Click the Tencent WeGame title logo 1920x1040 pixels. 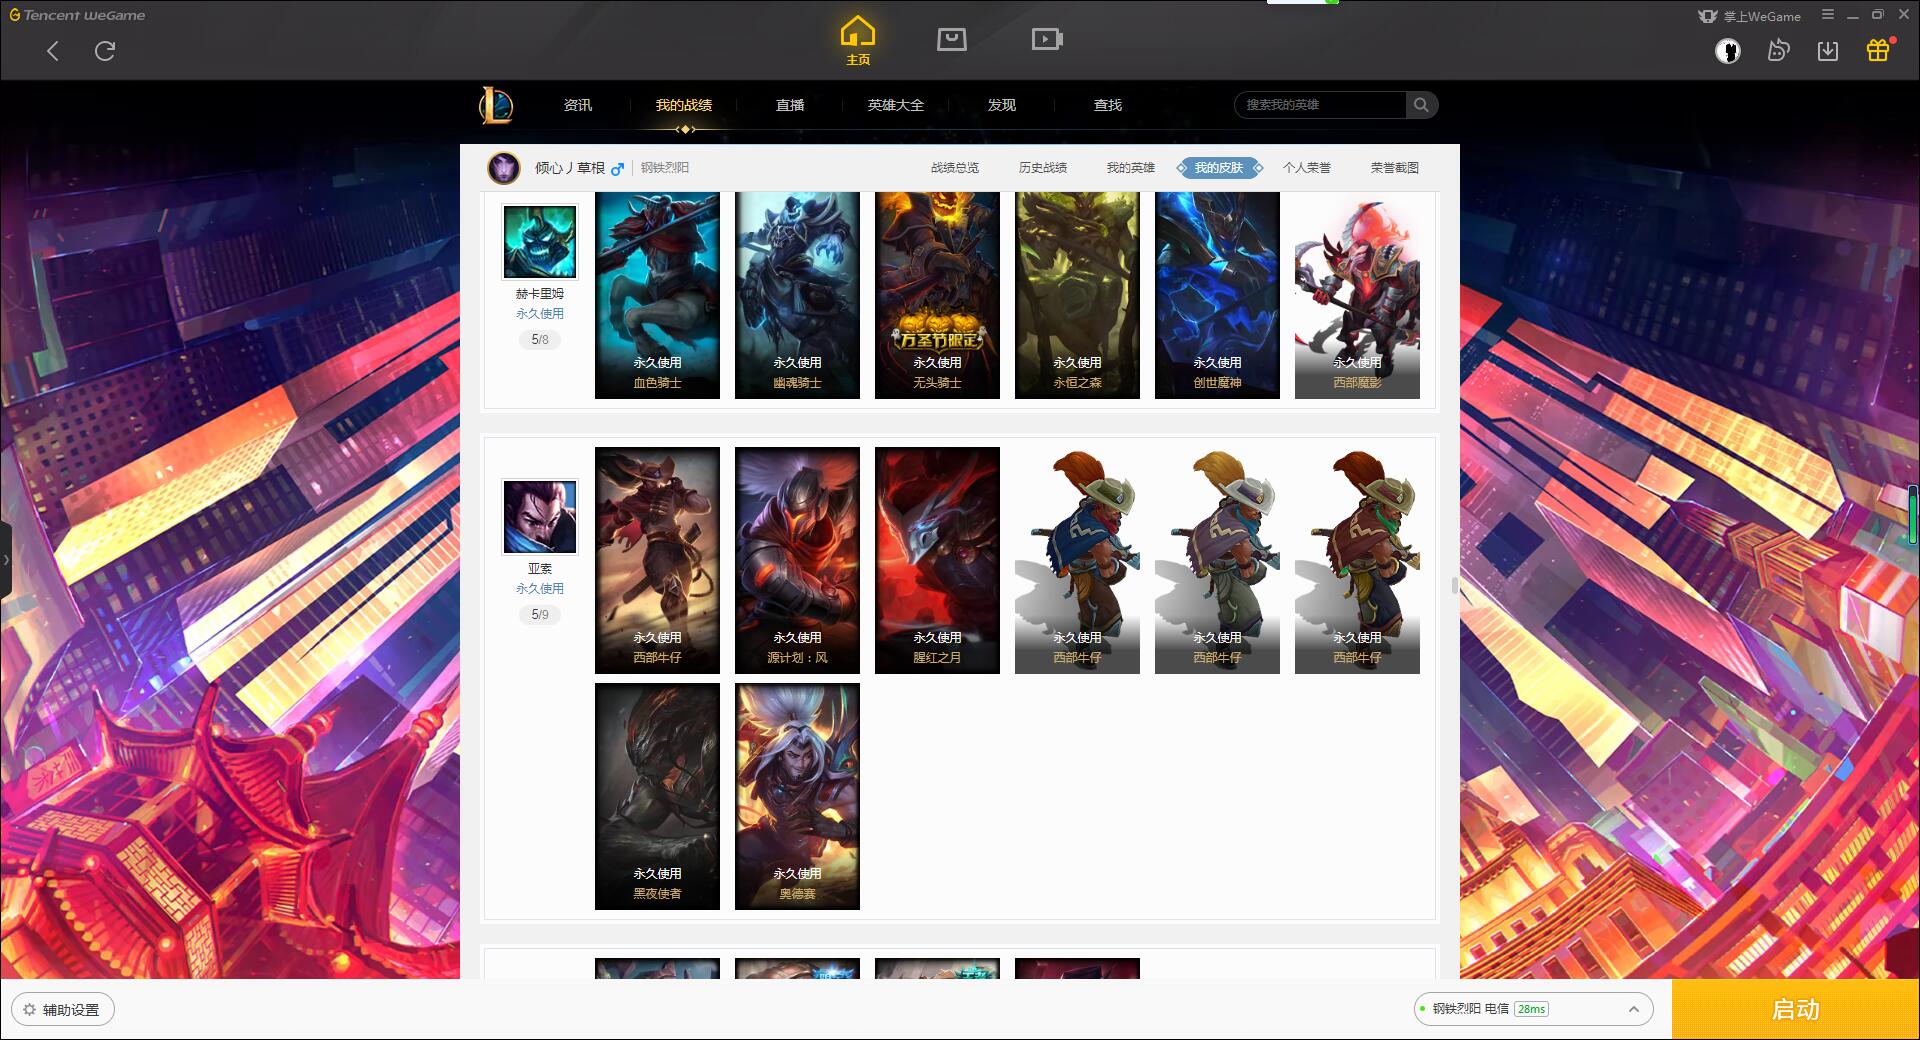(77, 15)
